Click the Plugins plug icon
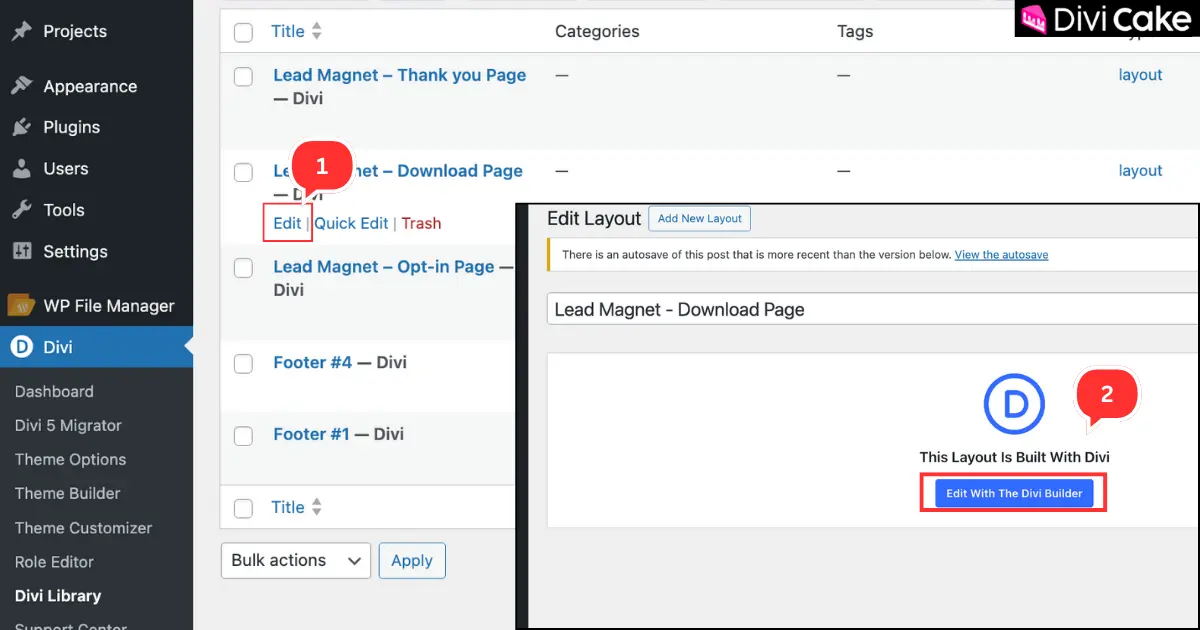The width and height of the screenshot is (1200, 630). coord(21,127)
